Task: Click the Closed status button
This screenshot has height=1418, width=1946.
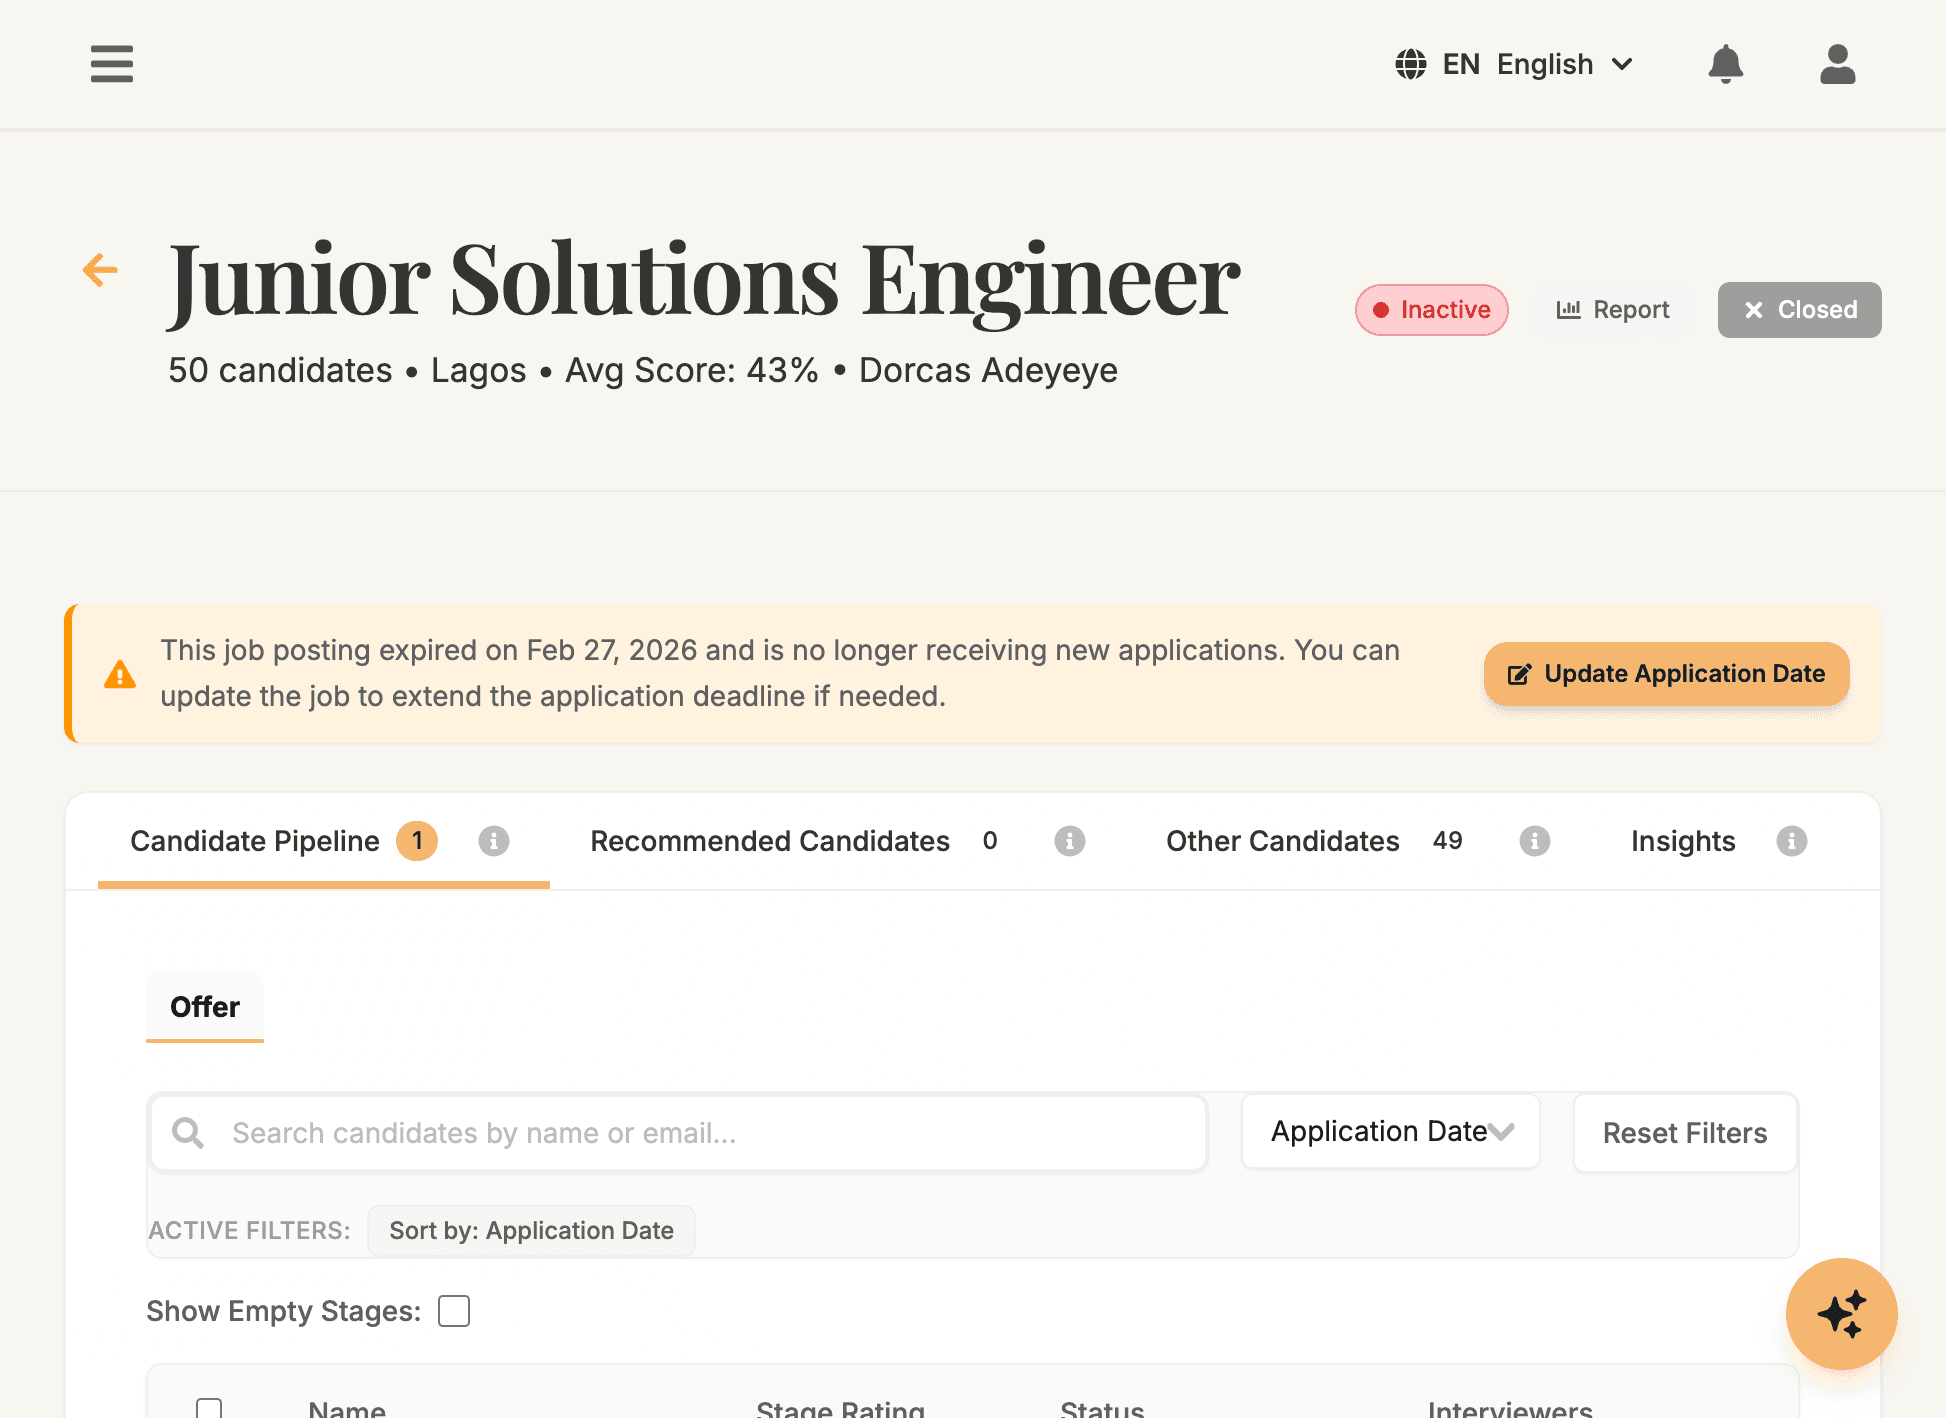Action: click(1799, 310)
